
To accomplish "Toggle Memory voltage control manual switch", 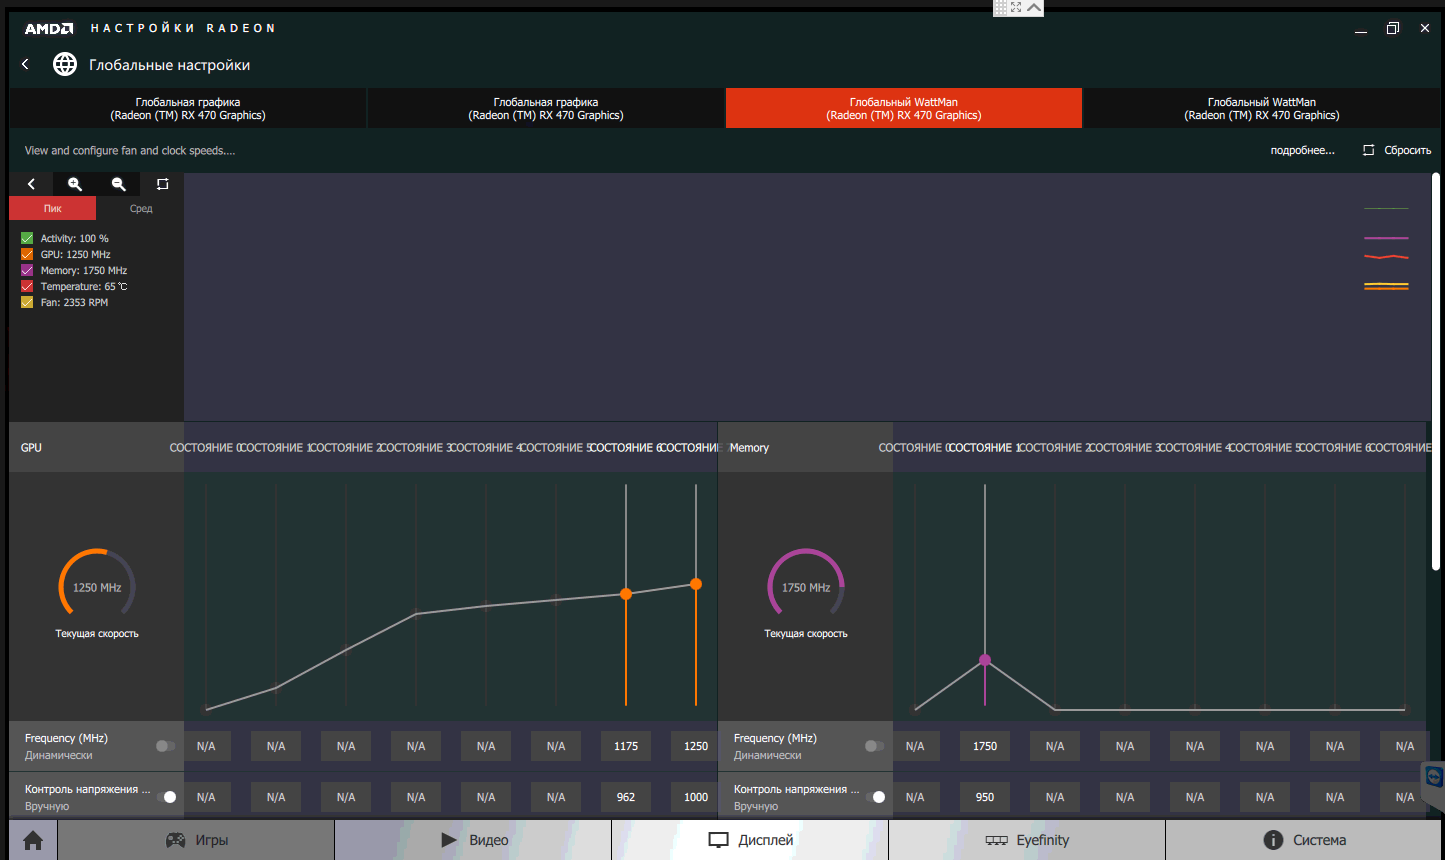I will 874,797.
